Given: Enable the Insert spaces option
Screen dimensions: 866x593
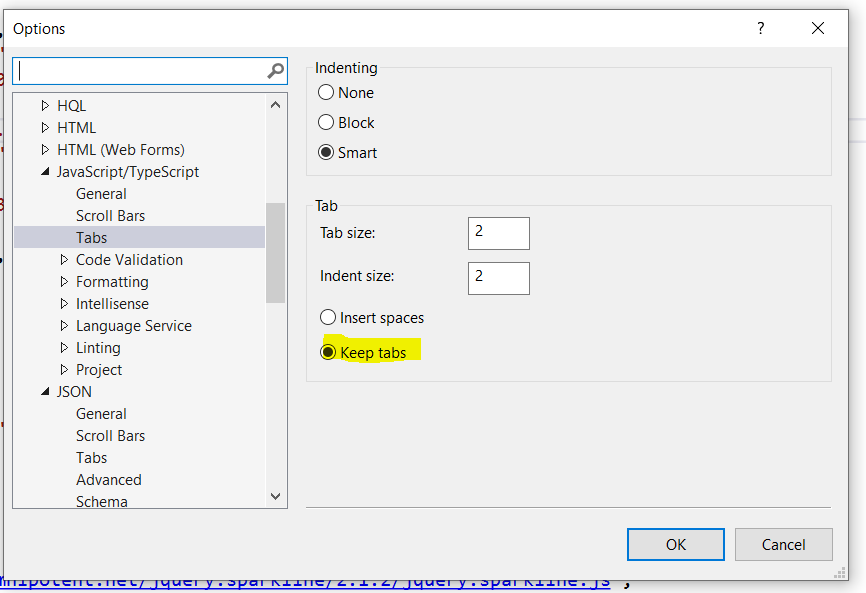Looking at the screenshot, I should click(328, 318).
